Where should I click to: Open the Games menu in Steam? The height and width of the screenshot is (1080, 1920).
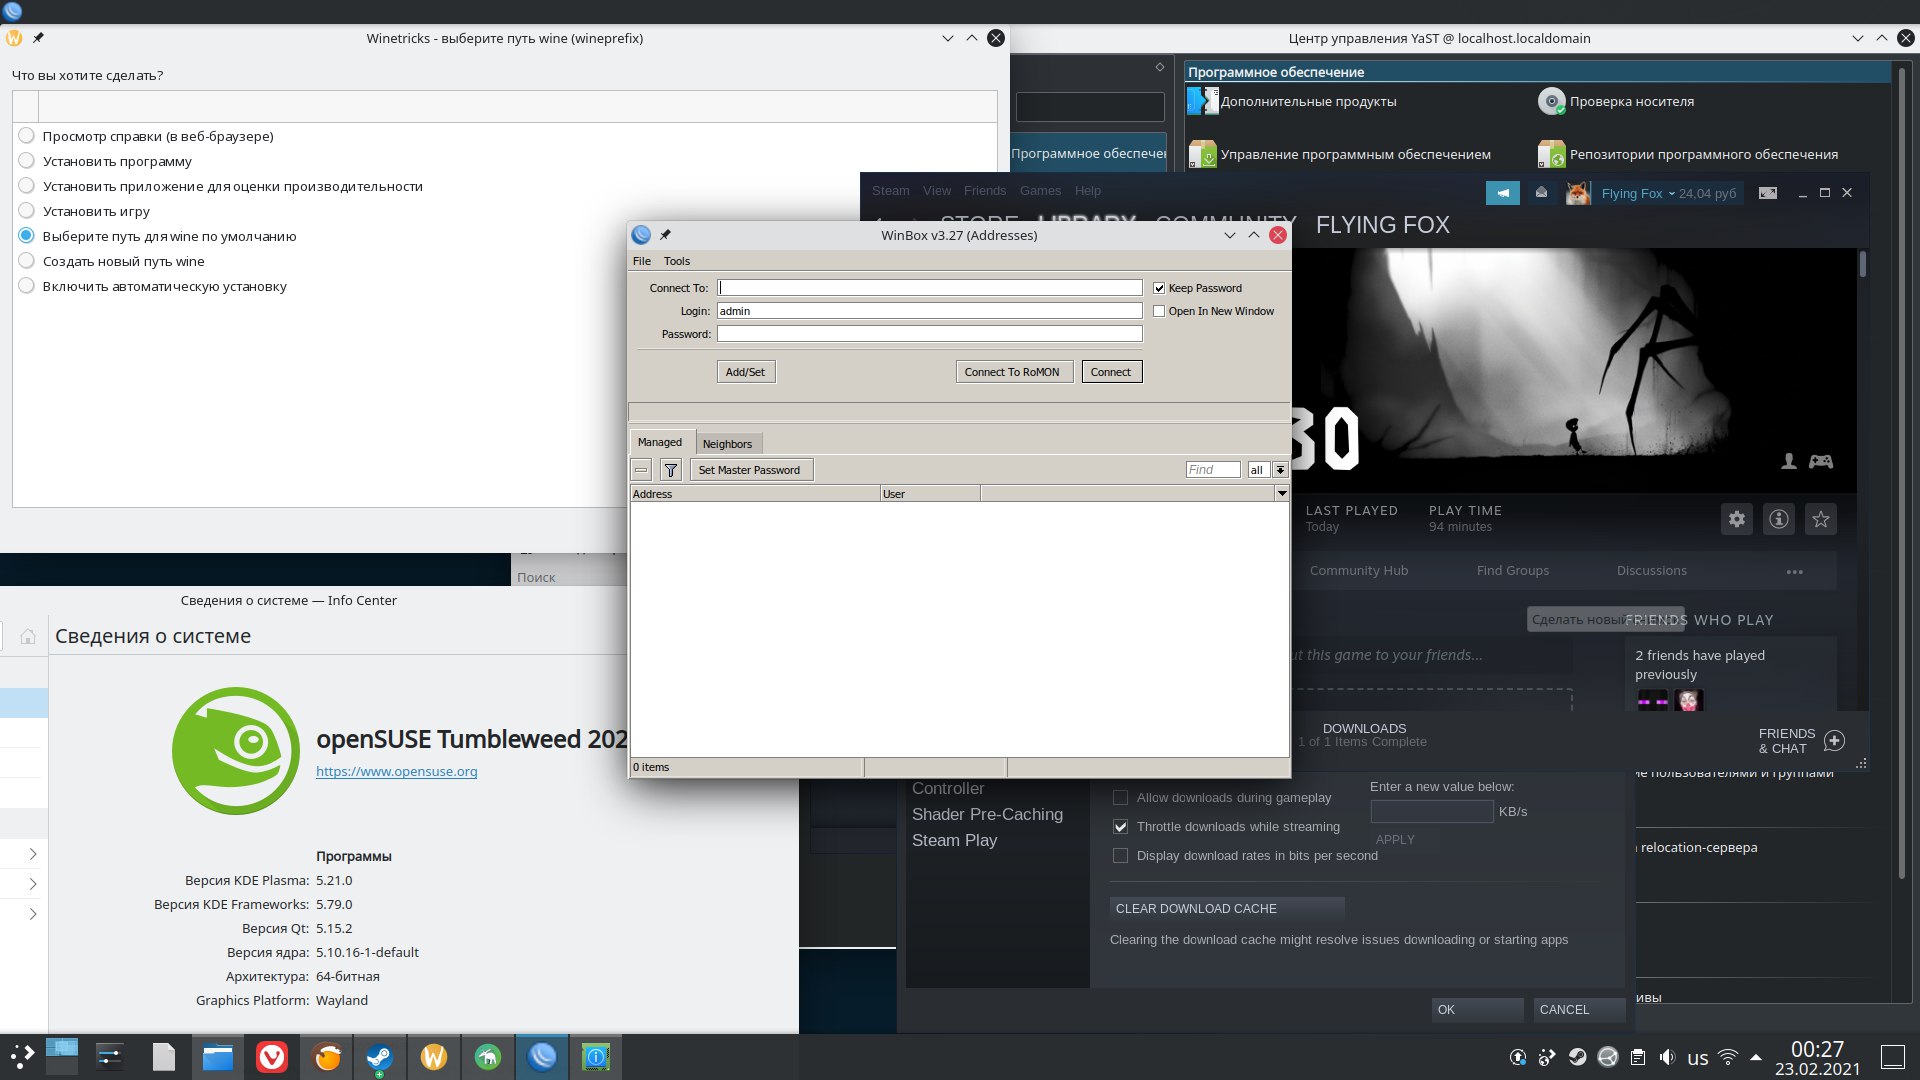point(1040,191)
